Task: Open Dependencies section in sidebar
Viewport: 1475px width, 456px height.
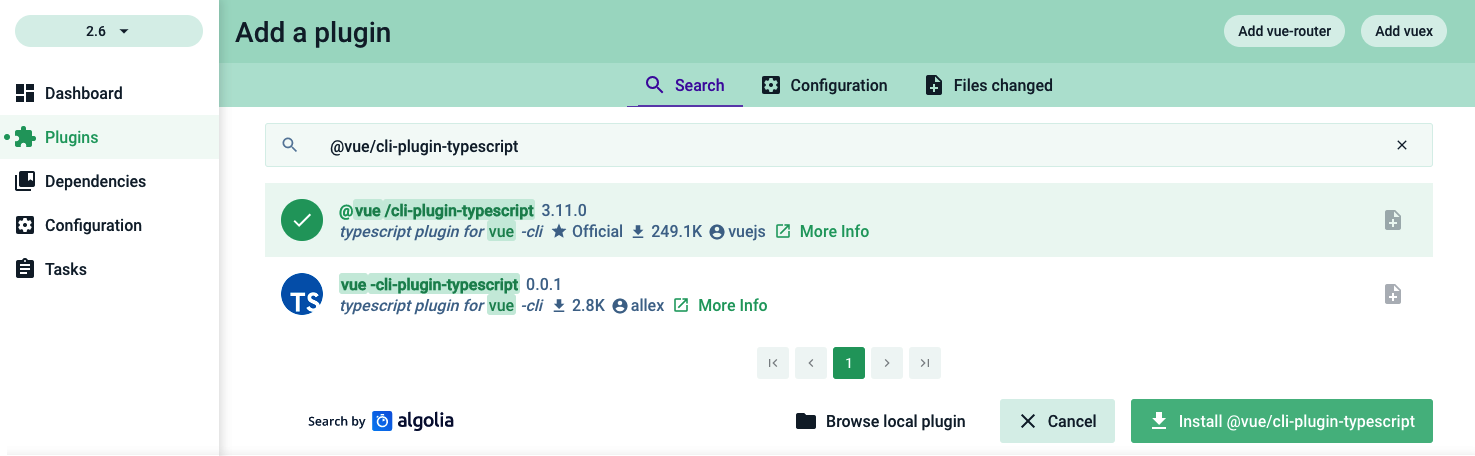Action: pos(109,181)
